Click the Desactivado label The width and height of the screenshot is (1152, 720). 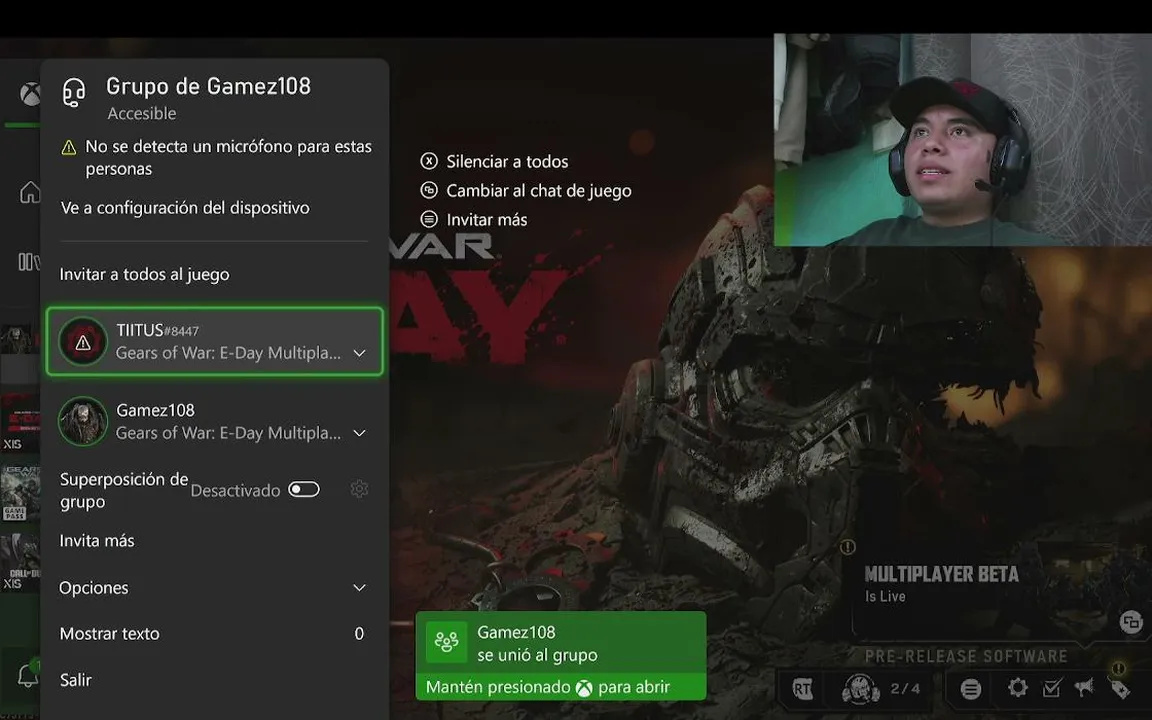235,491
